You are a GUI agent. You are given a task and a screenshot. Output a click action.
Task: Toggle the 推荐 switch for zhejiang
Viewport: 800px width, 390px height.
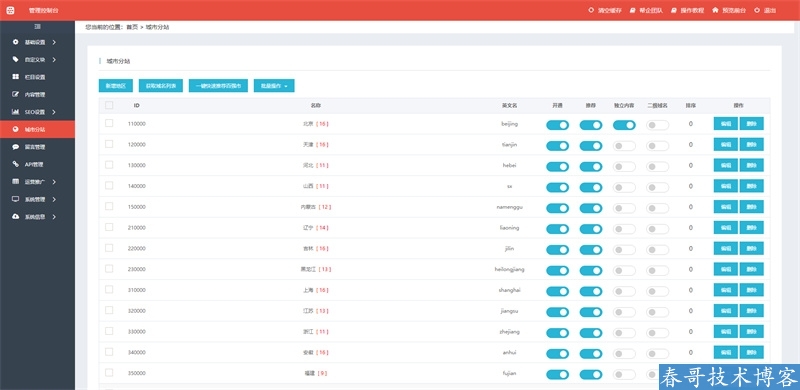pyautogui.click(x=591, y=333)
